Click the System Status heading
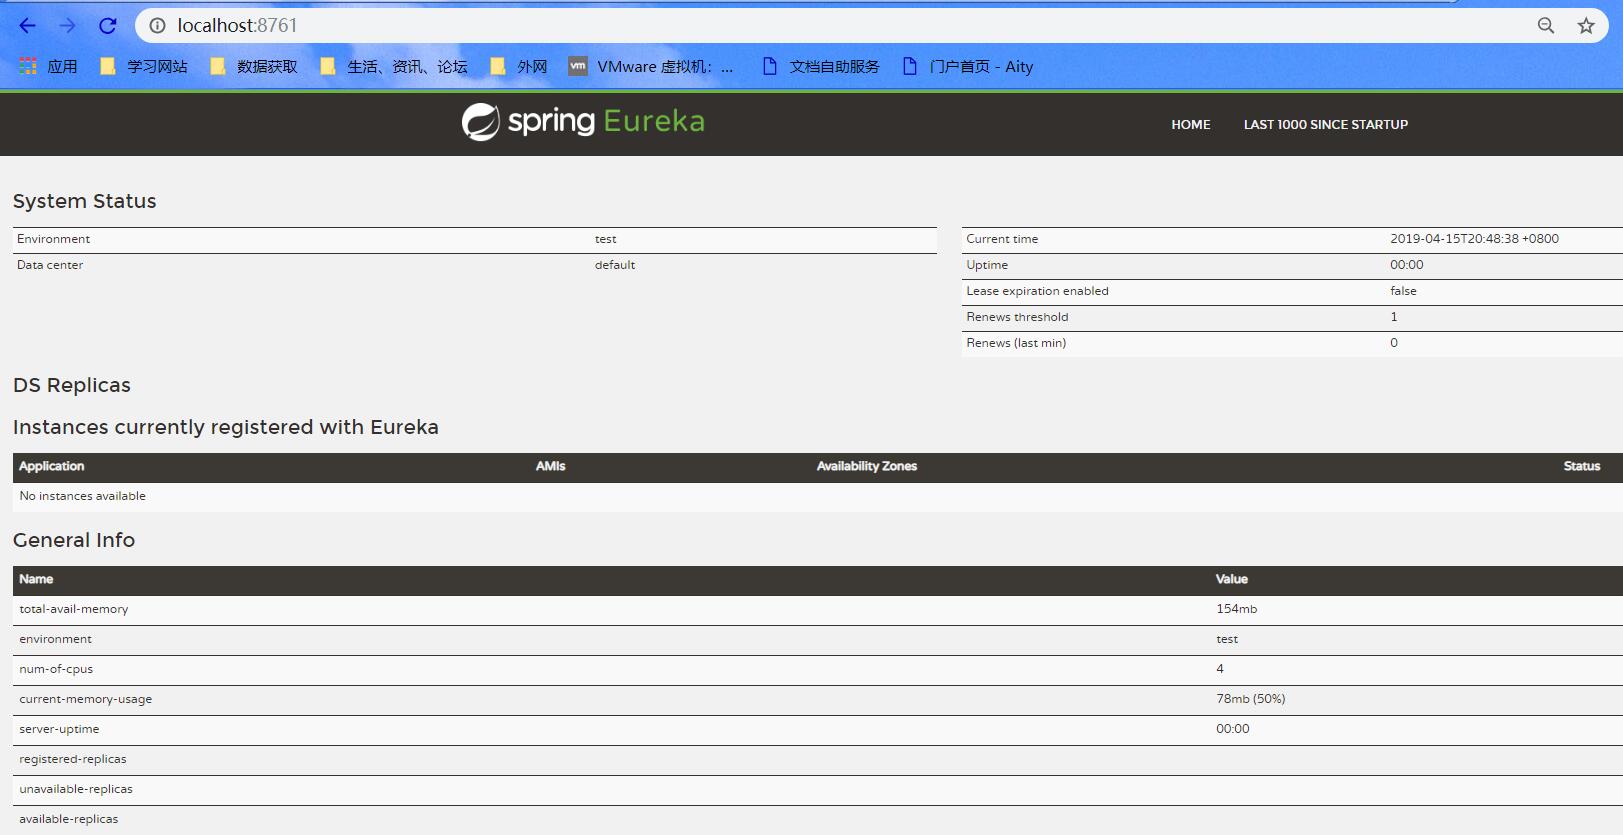 pos(85,201)
